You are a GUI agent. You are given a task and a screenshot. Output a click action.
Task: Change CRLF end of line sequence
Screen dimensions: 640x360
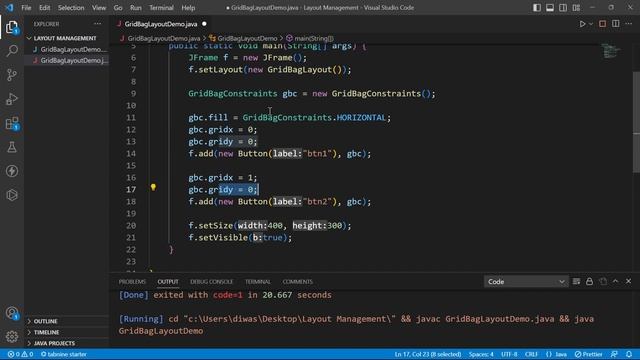[x=531, y=354]
